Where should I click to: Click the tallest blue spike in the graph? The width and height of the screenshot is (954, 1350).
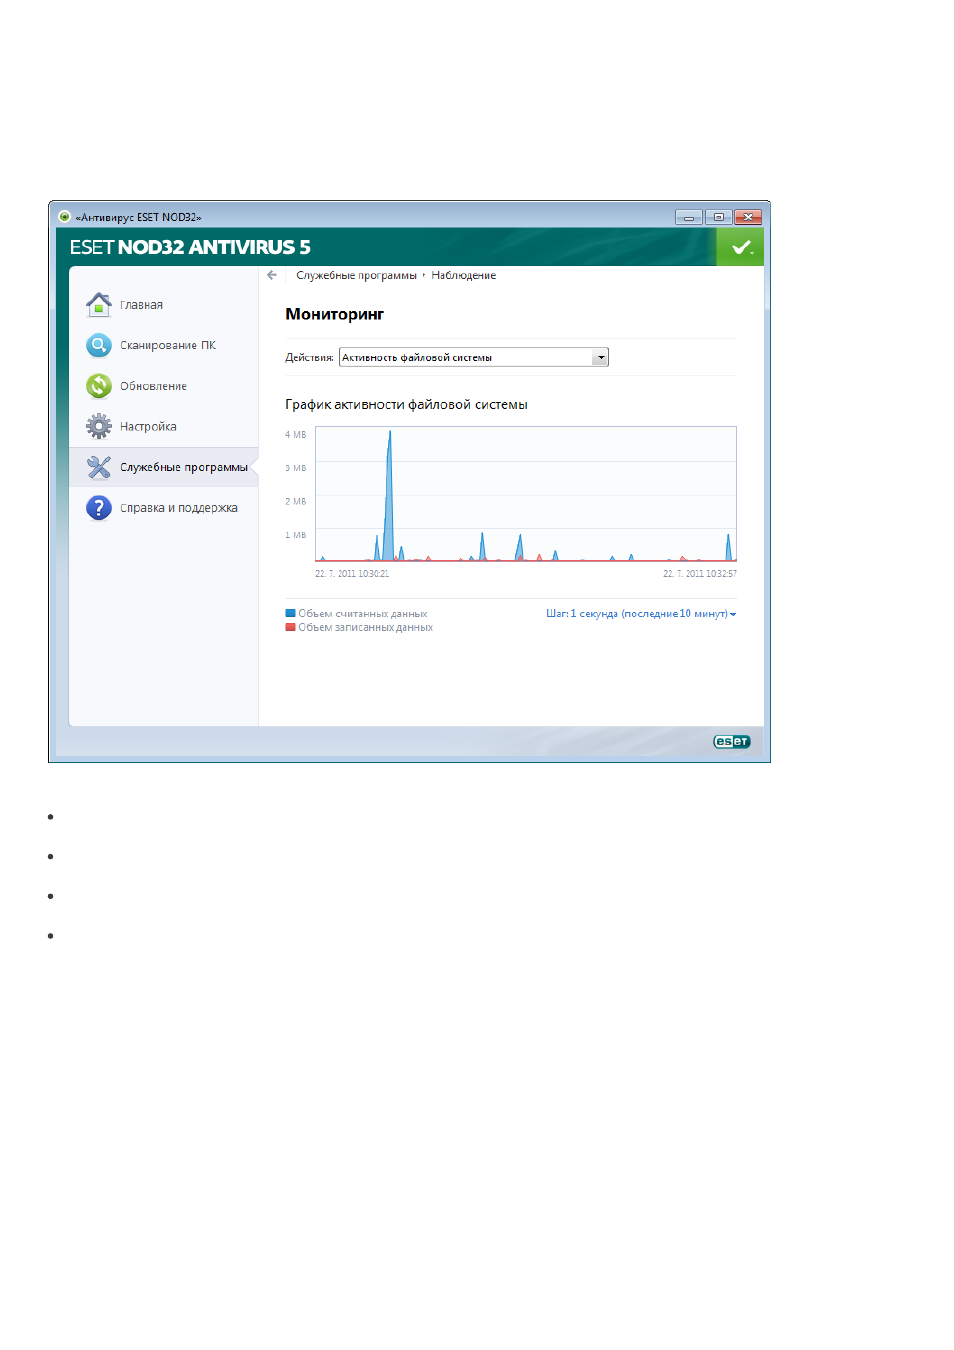point(389,495)
